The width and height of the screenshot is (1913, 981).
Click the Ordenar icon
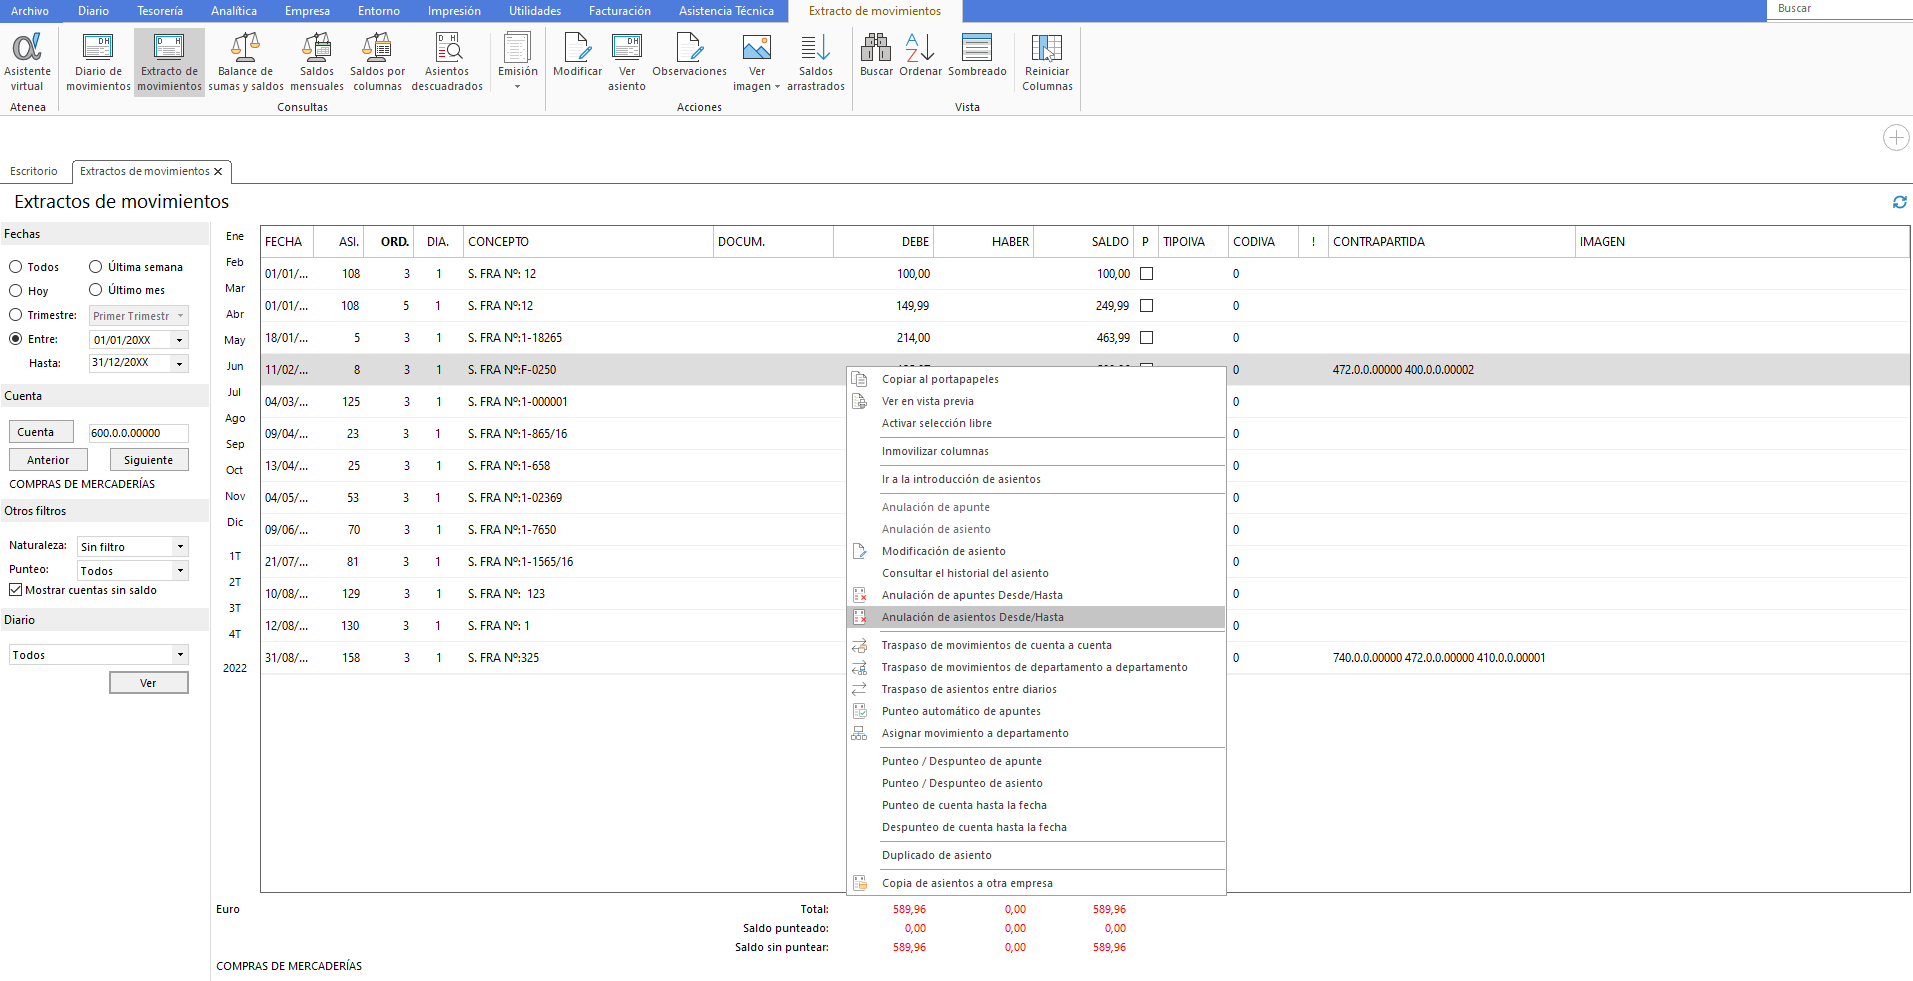(x=920, y=55)
